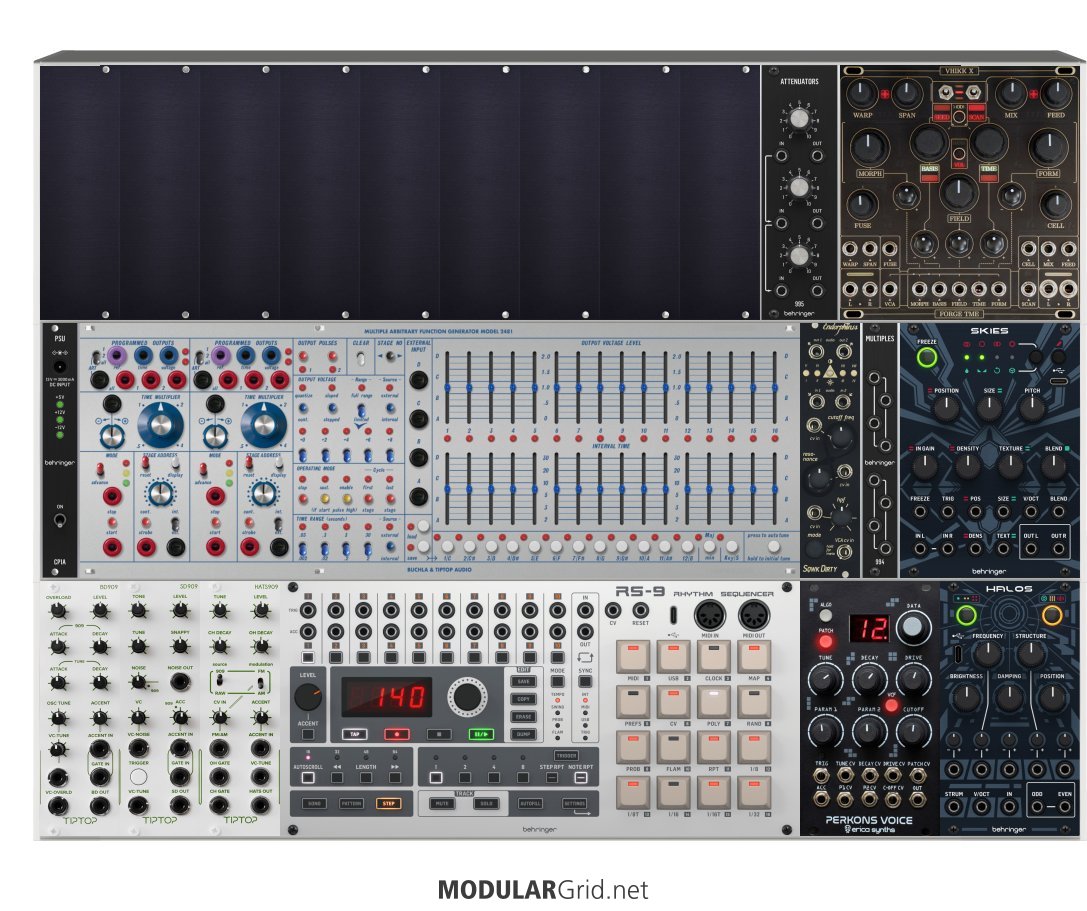This screenshot has height=911, width=1087.
Task: Click the rewind arrows button beside LENGTH
Action: pos(339,777)
